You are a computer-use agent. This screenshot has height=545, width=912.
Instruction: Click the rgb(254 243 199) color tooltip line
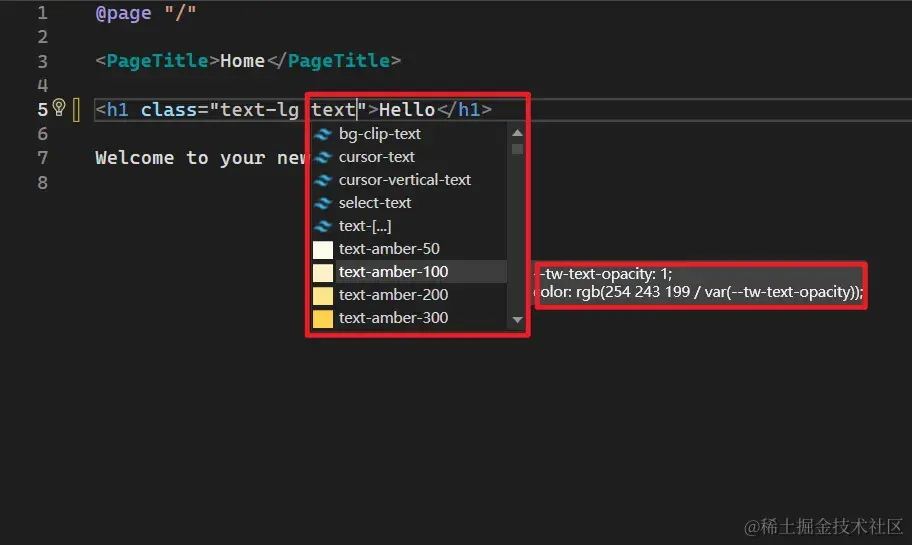coord(699,292)
